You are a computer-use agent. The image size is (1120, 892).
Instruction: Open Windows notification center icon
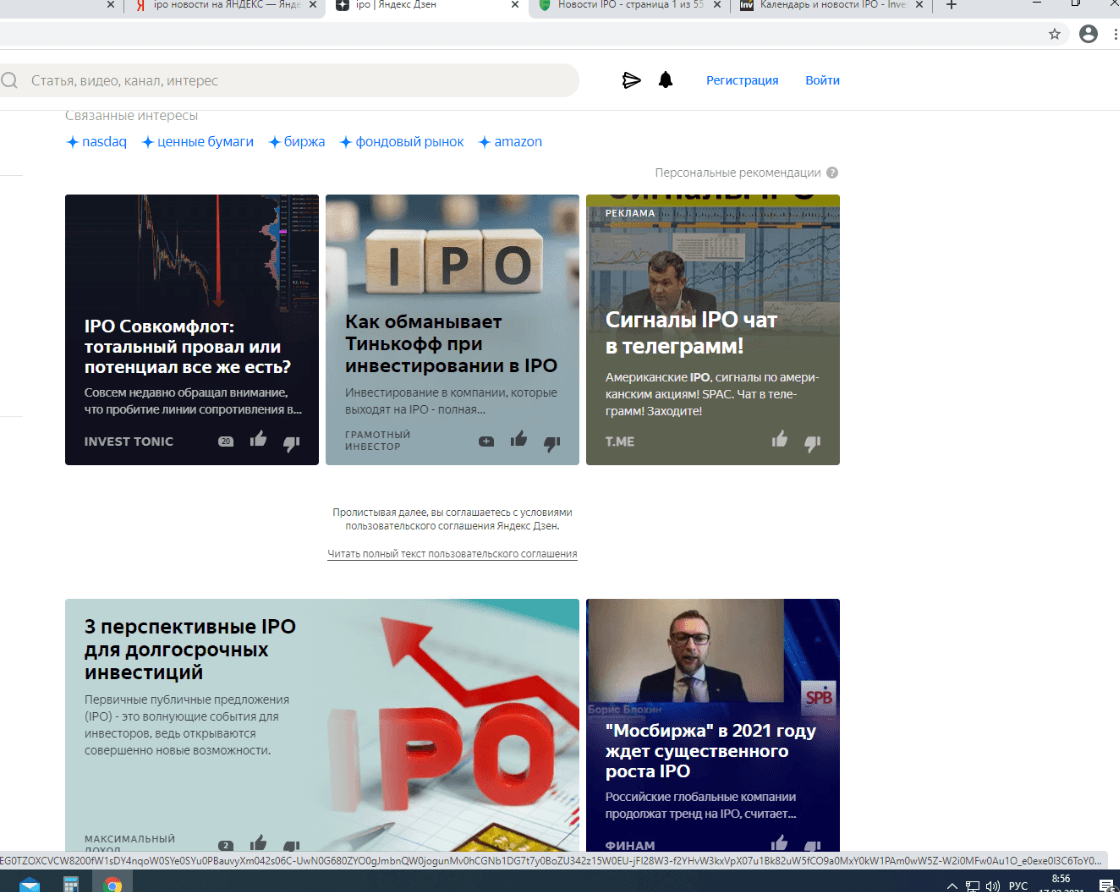tap(1106, 886)
